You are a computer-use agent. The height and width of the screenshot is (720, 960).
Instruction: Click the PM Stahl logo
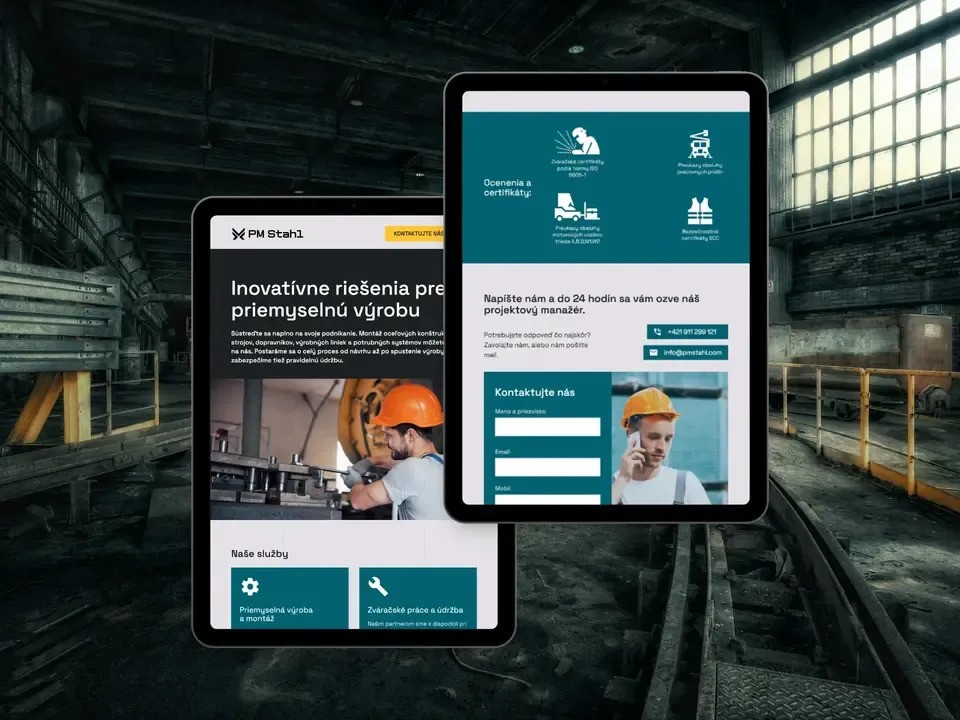[x=267, y=233]
